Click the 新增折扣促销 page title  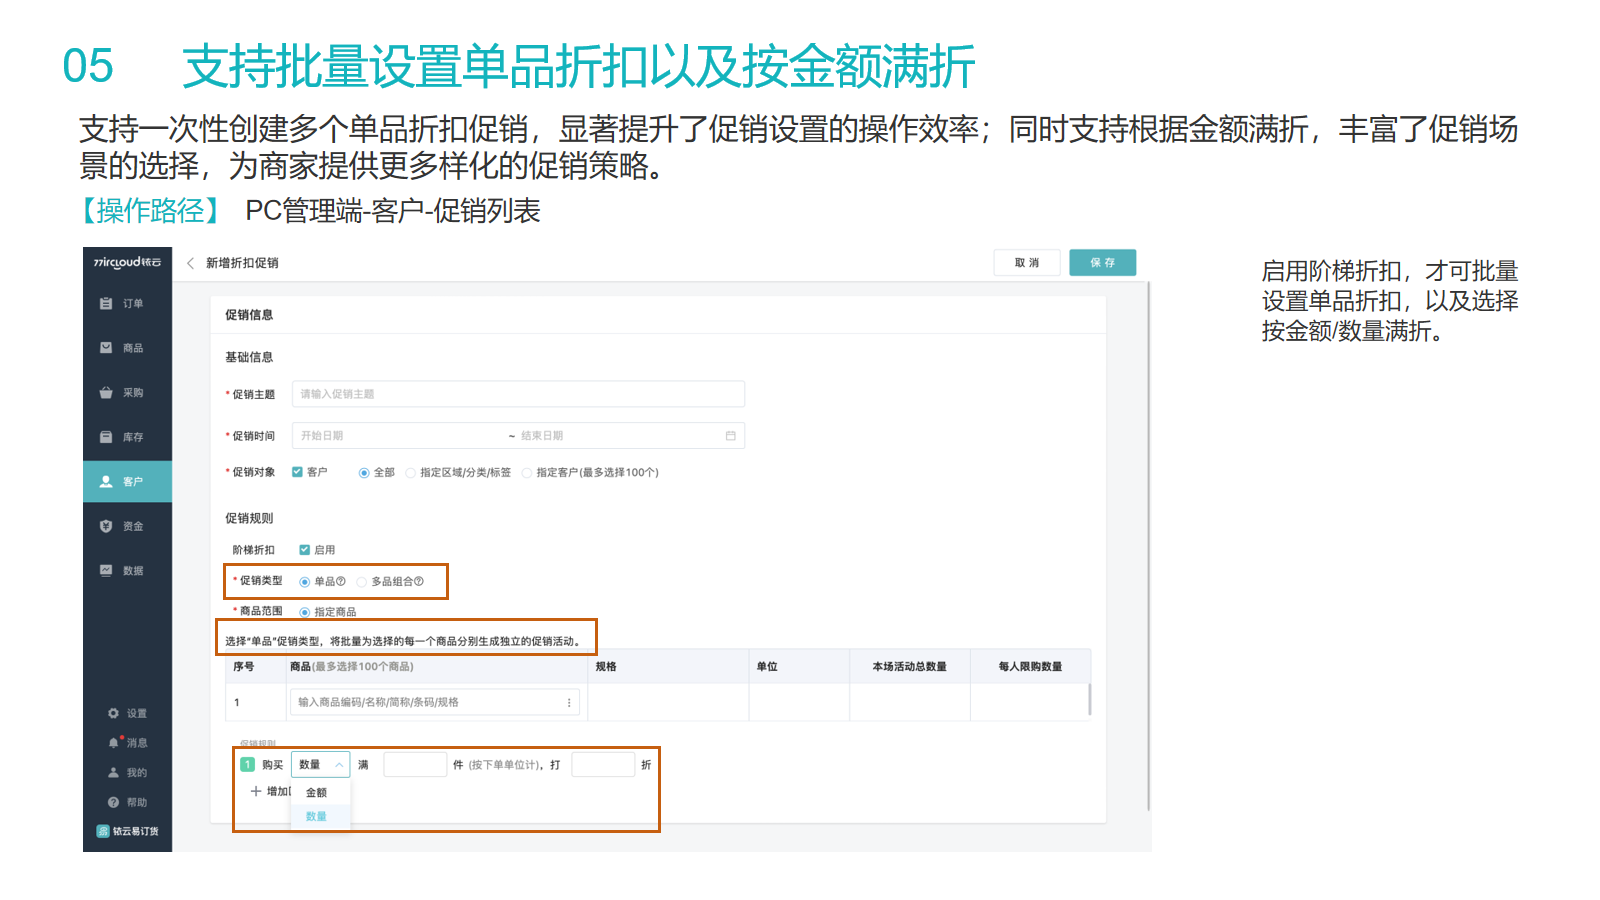(x=242, y=263)
